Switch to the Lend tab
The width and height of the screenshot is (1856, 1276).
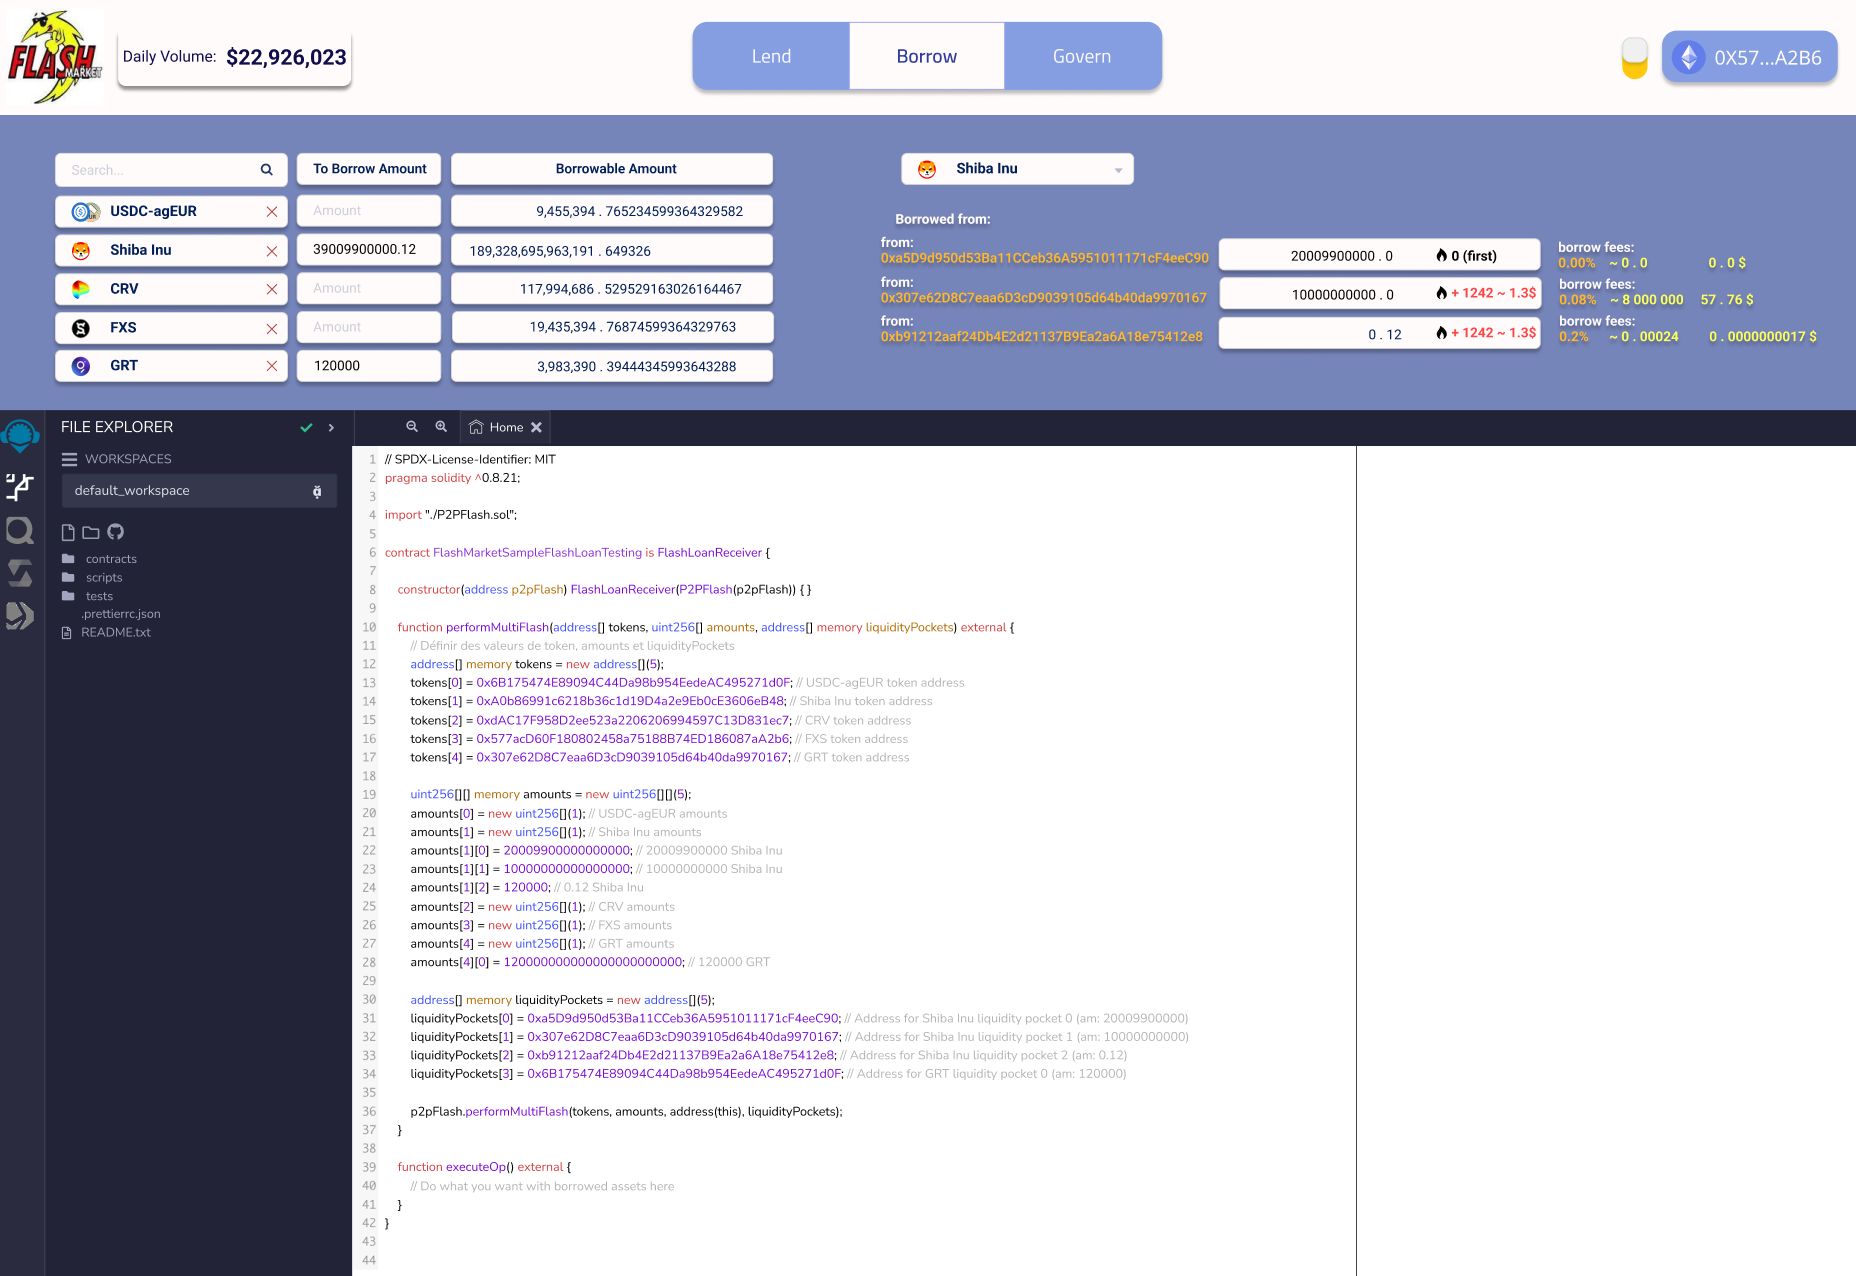click(x=771, y=56)
